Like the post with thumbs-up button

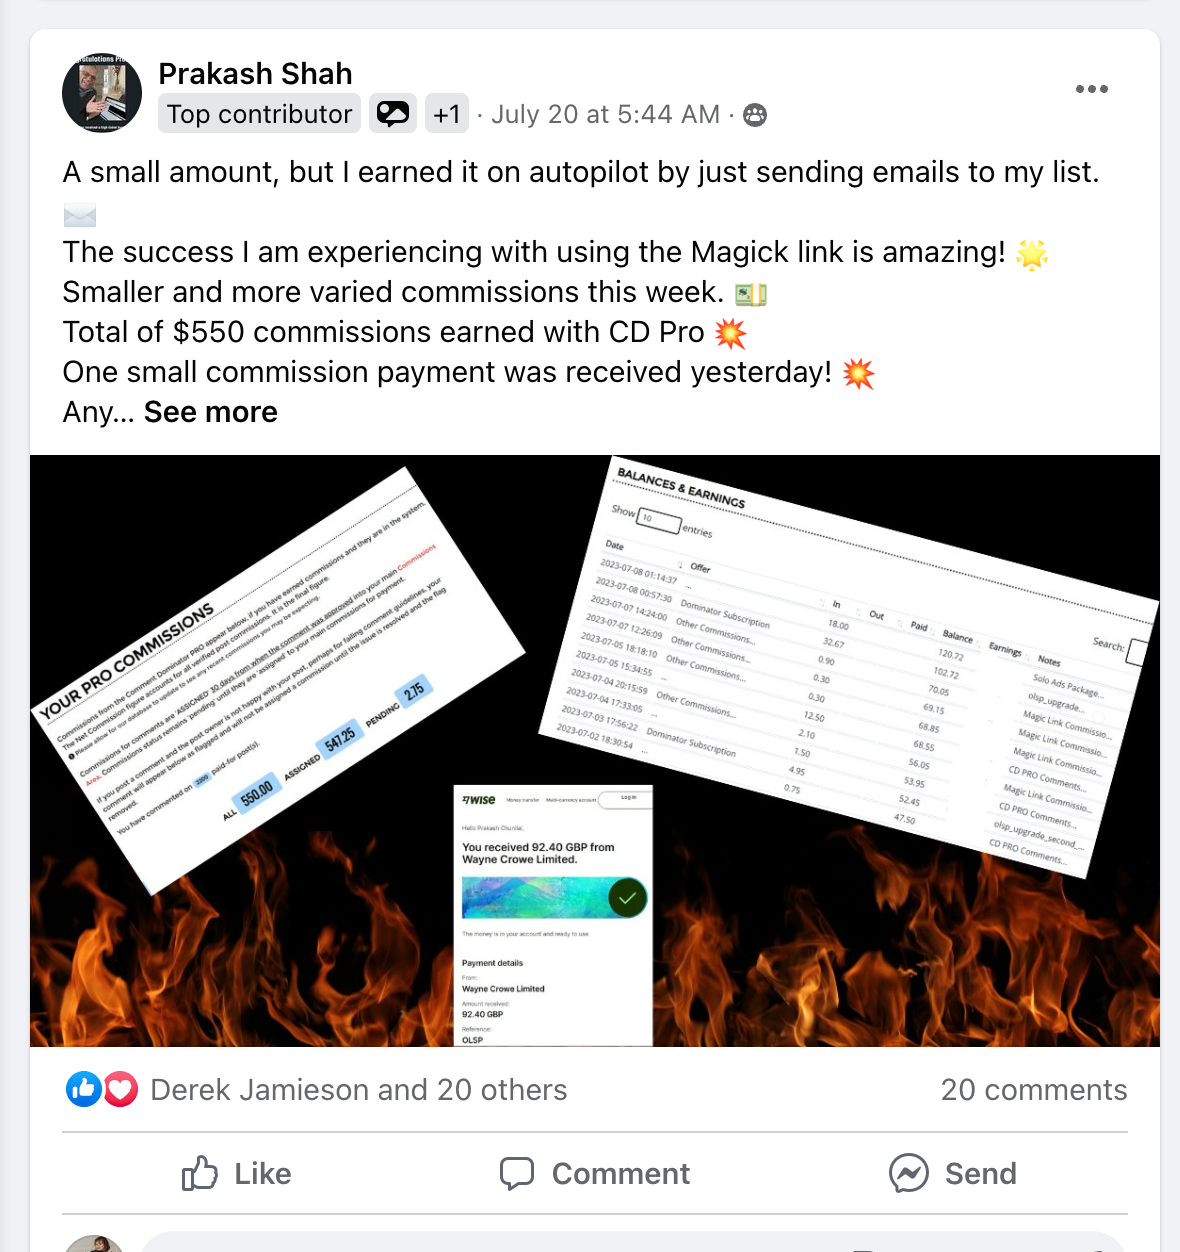pos(237,1173)
